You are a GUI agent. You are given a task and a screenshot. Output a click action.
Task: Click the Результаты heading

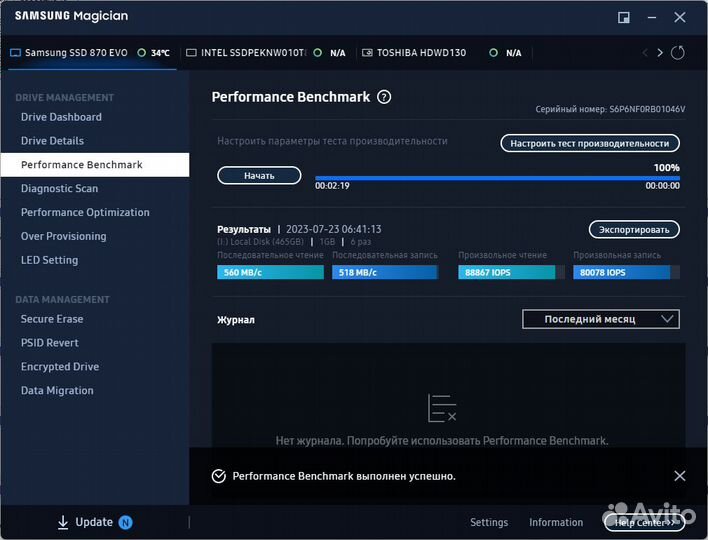(244, 229)
